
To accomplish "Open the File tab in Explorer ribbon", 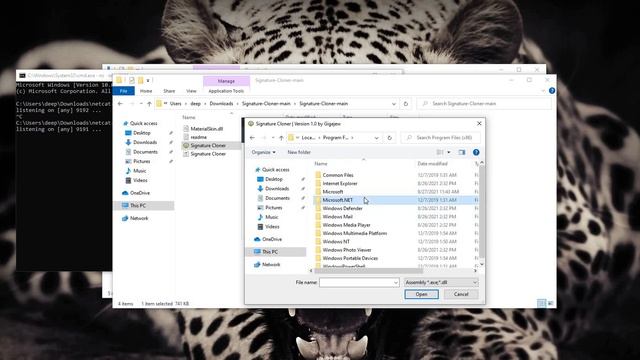I will (x=124, y=91).
